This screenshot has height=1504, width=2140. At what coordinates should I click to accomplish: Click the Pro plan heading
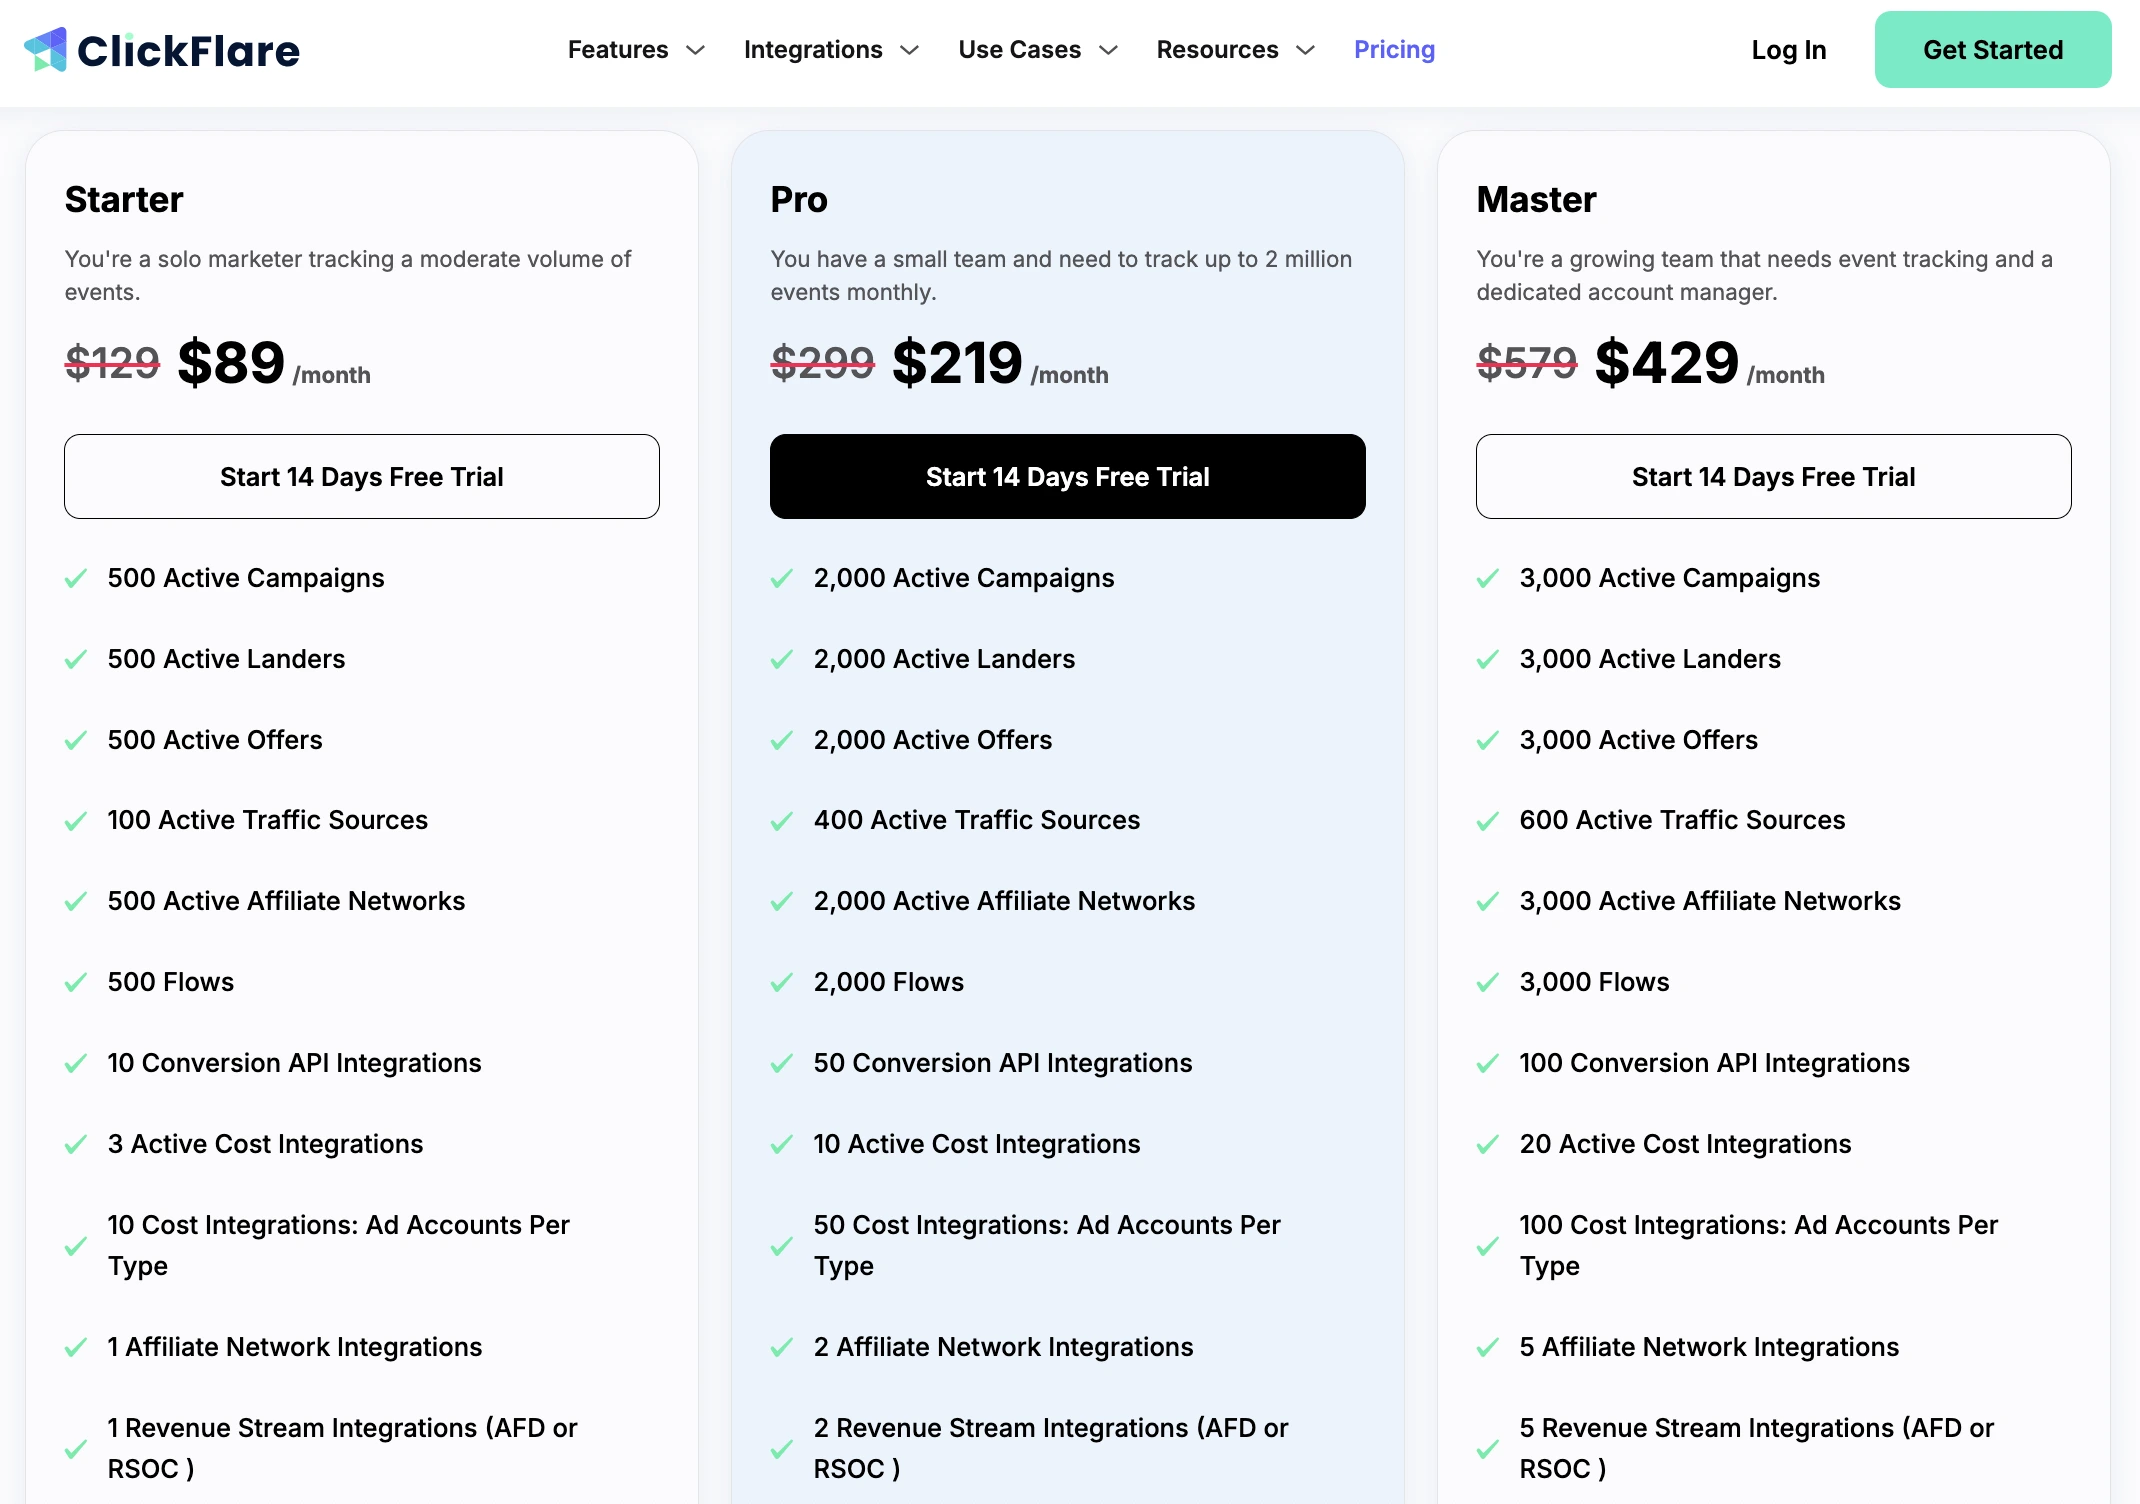[799, 200]
